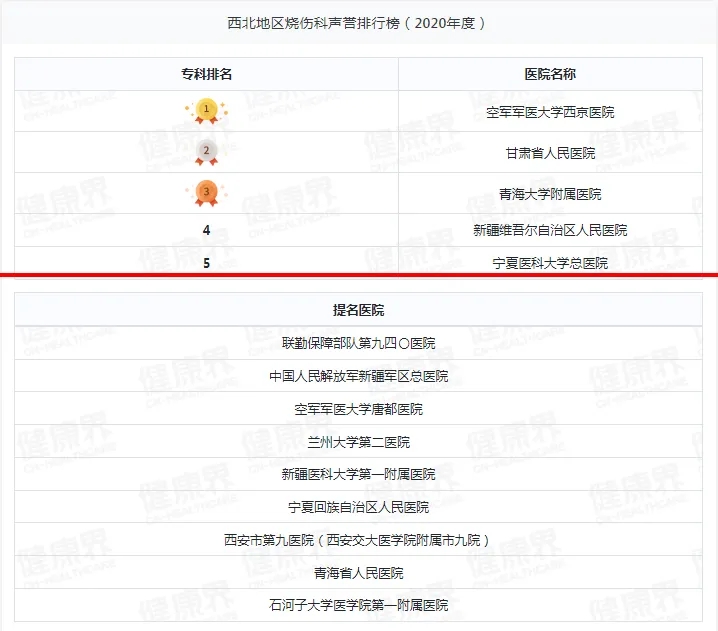Click rank number 4
This screenshot has height=631, width=718.
(207, 230)
